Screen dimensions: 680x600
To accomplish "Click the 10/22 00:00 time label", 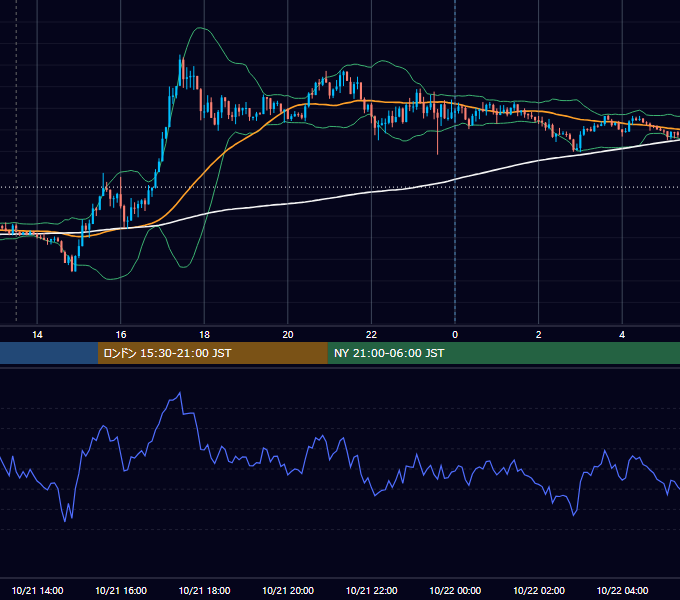I will coord(455,590).
